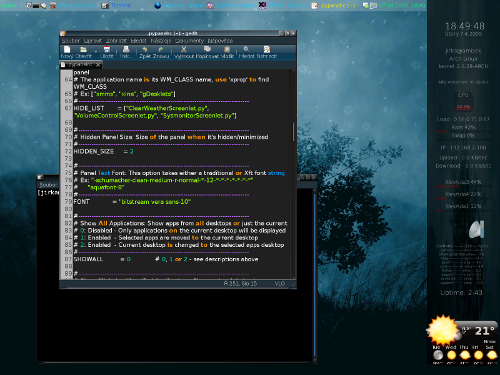The height and width of the screenshot is (375, 500).
Task: Click the terminal window prompt text
Action: (x=48, y=193)
